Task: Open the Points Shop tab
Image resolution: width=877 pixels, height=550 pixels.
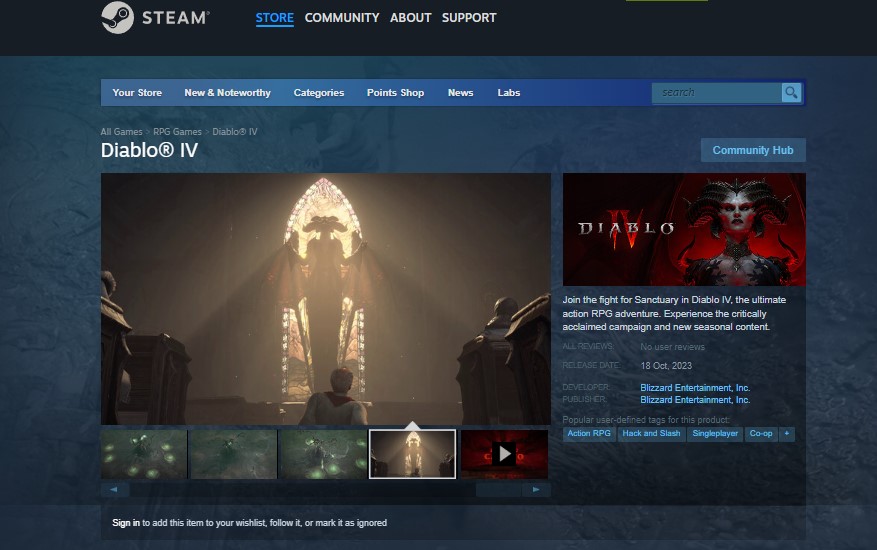Action: coord(395,93)
